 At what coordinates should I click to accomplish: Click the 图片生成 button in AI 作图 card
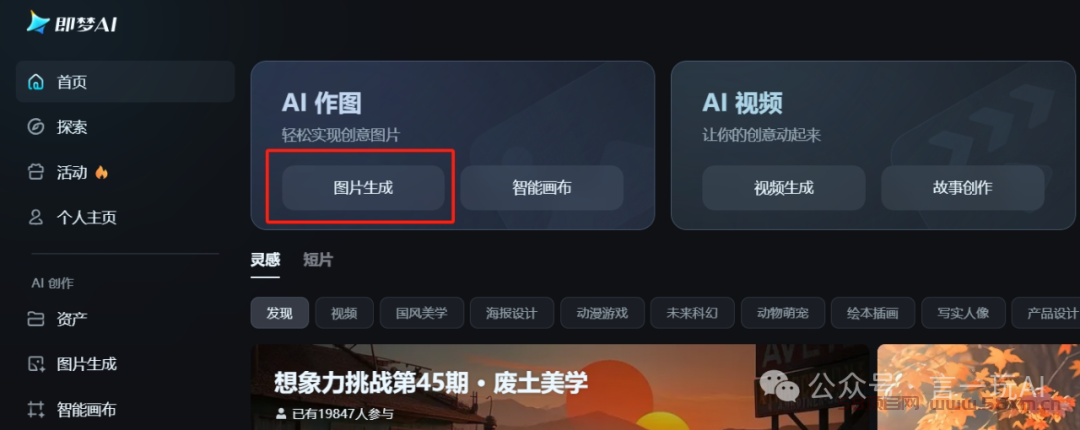tap(363, 187)
